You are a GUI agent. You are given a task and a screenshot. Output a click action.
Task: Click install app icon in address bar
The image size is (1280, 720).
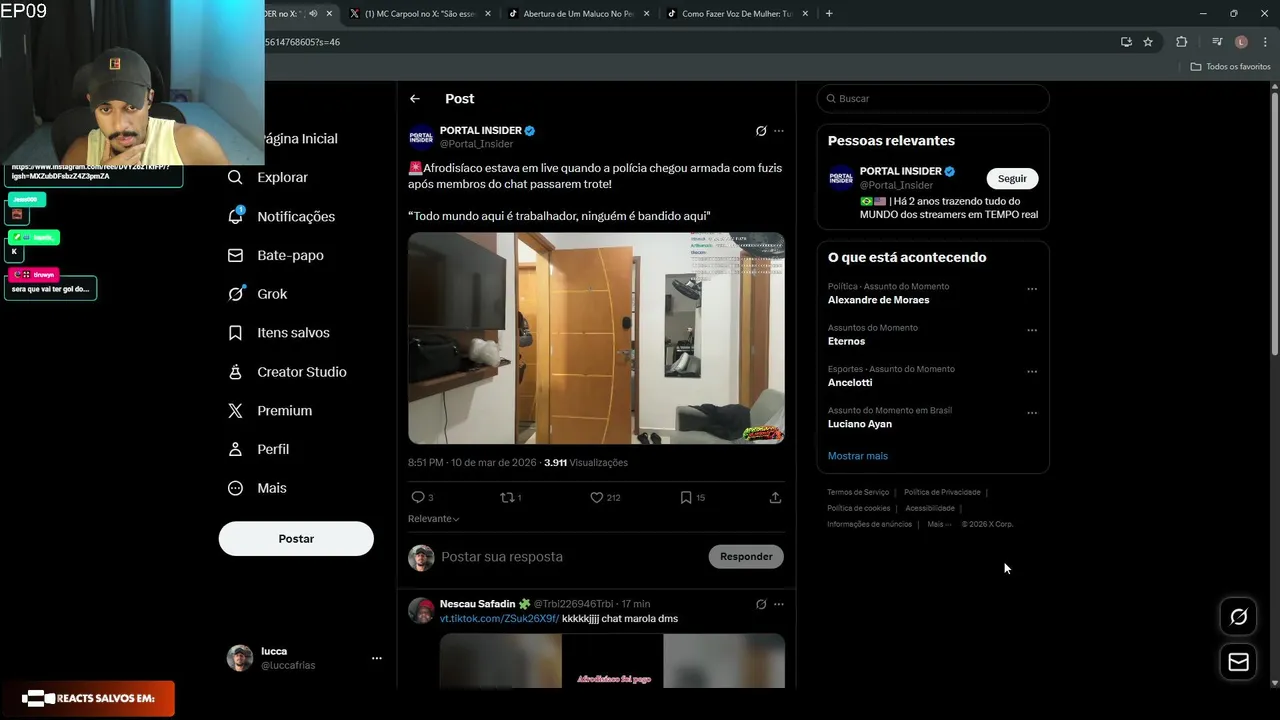pos(1126,42)
